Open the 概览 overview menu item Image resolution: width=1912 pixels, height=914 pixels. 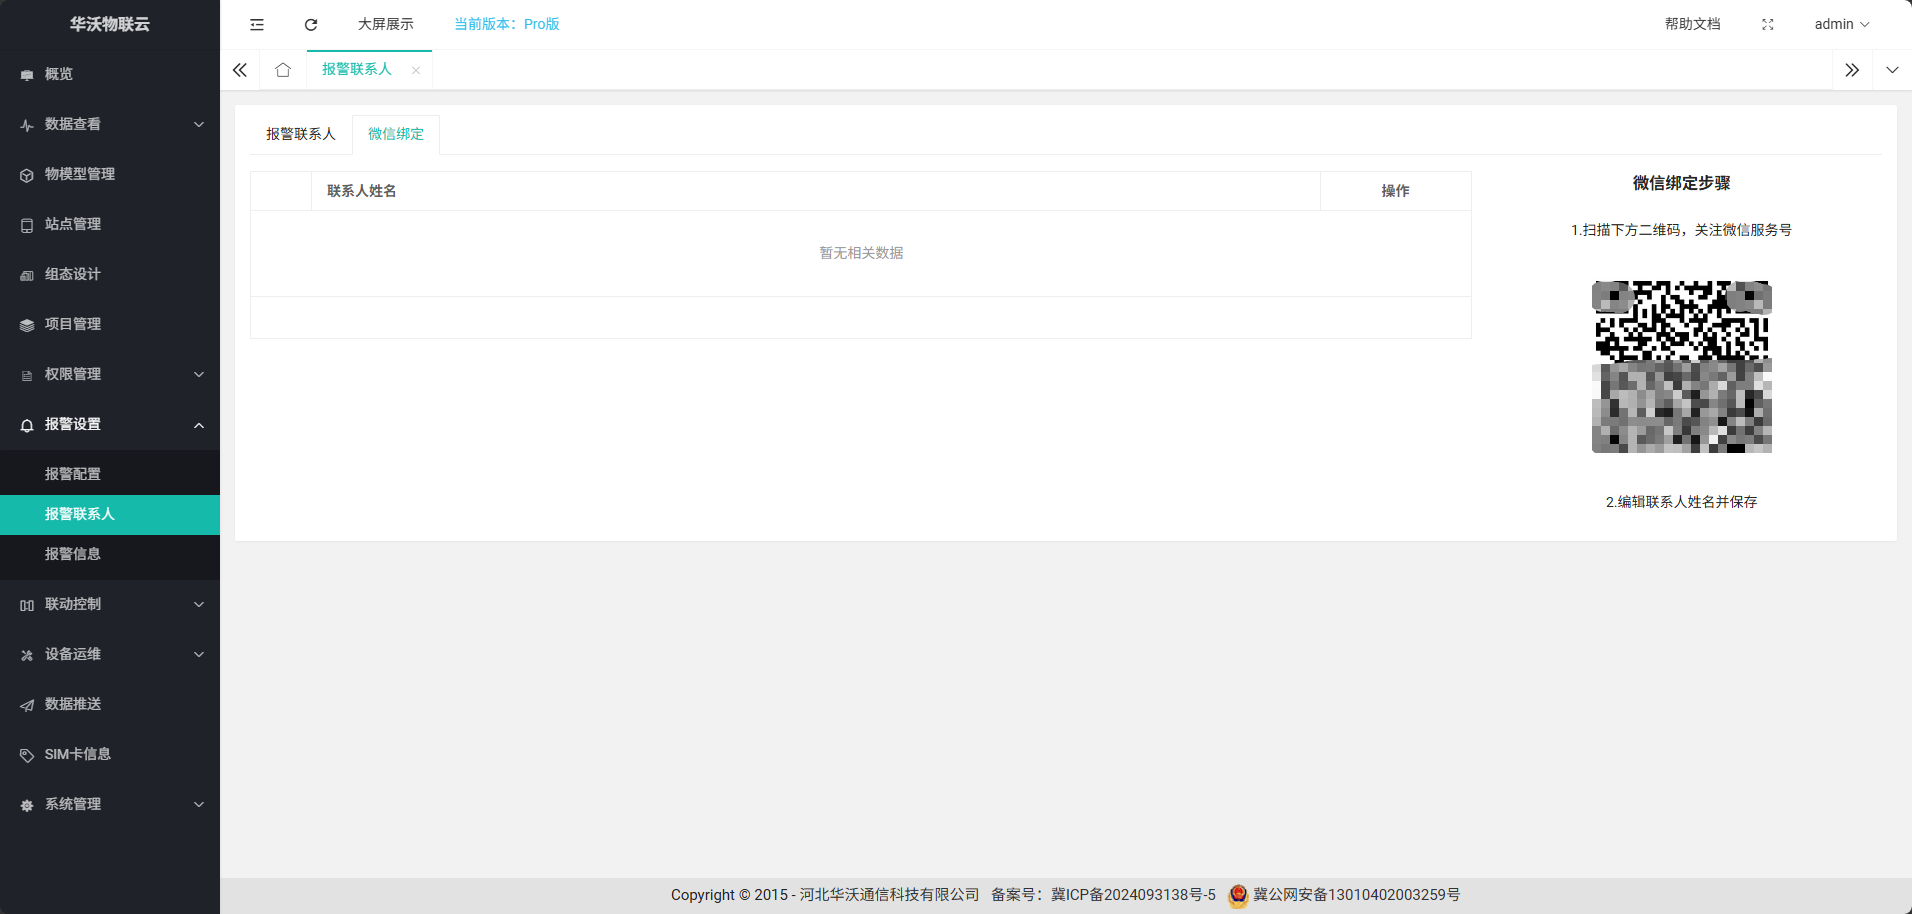pos(110,74)
